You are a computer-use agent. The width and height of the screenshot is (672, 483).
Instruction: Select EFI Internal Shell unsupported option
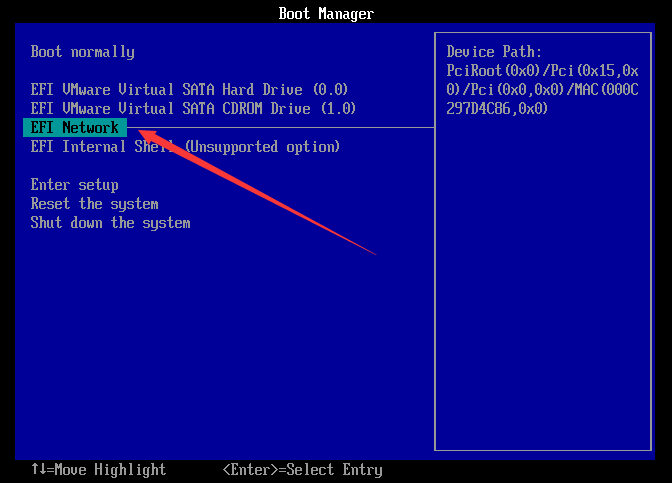click(185, 147)
